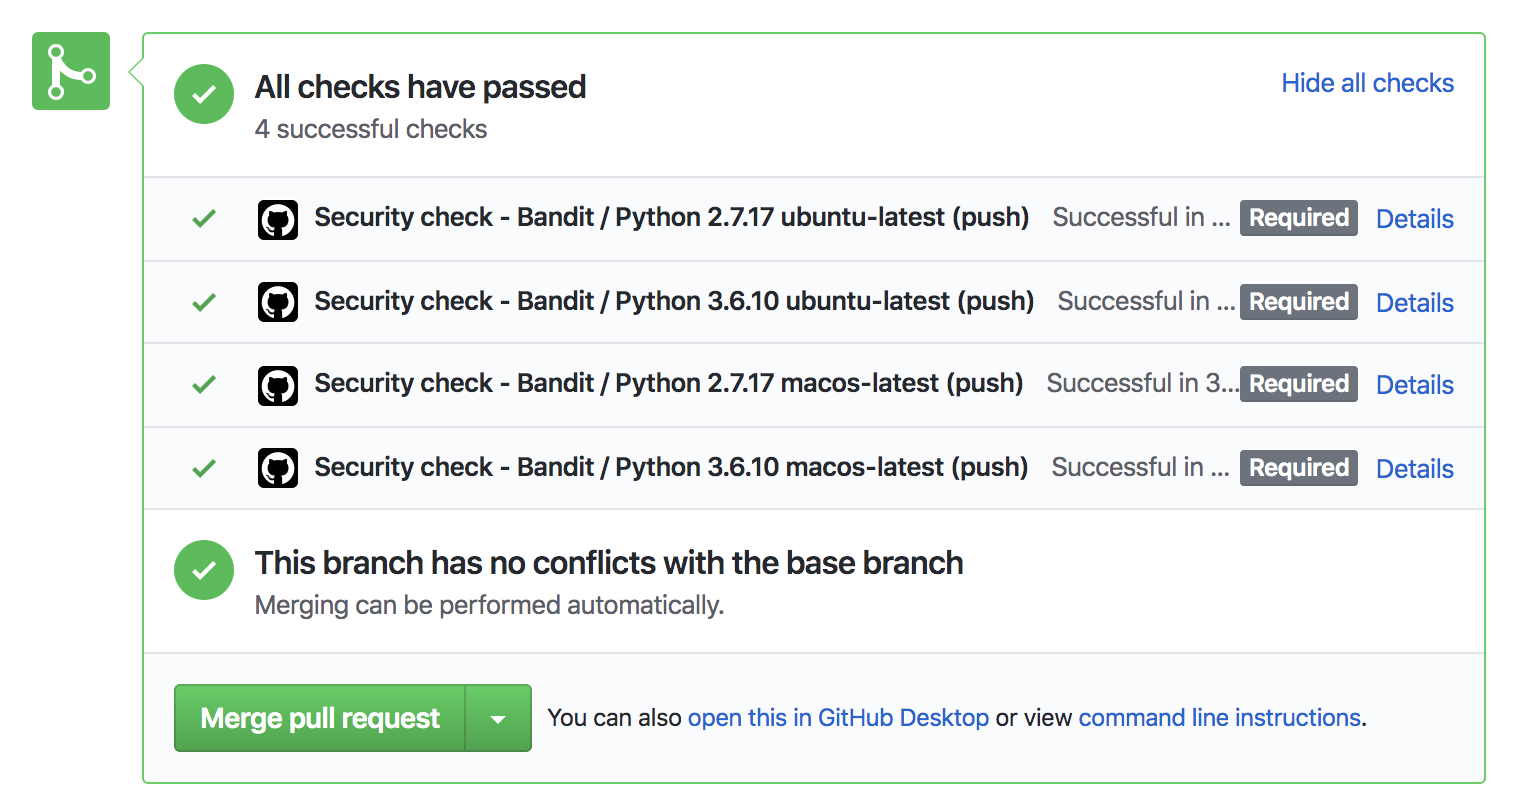Click 'Successful in 3...' status of Python 2.7.17 macos row
The image size is (1514, 804).
pyautogui.click(x=1143, y=384)
